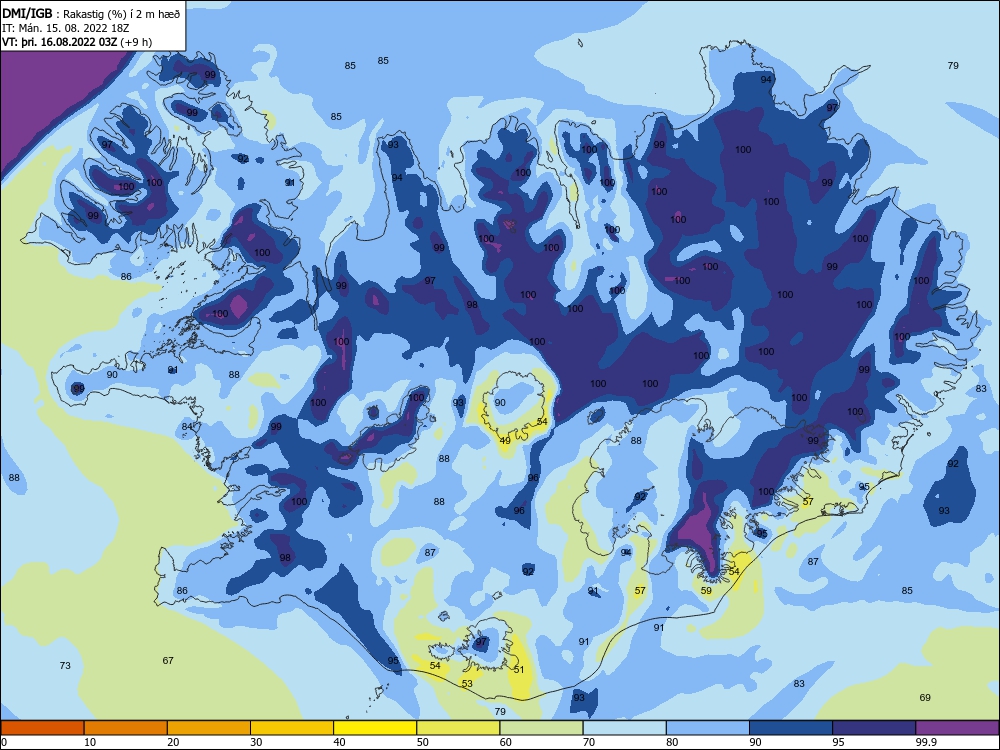Select the bright yellow 40–50 legend swatch
The image size is (1000, 750).
coord(375,728)
